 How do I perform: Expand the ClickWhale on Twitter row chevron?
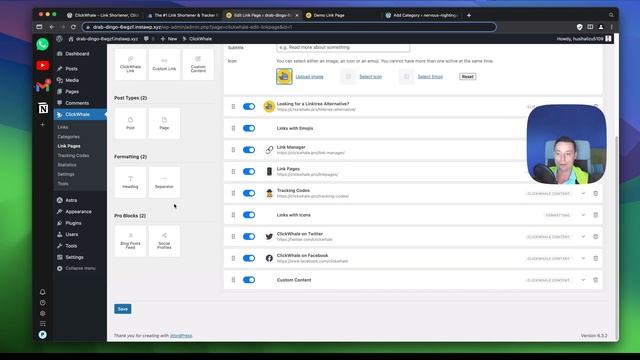click(x=583, y=237)
